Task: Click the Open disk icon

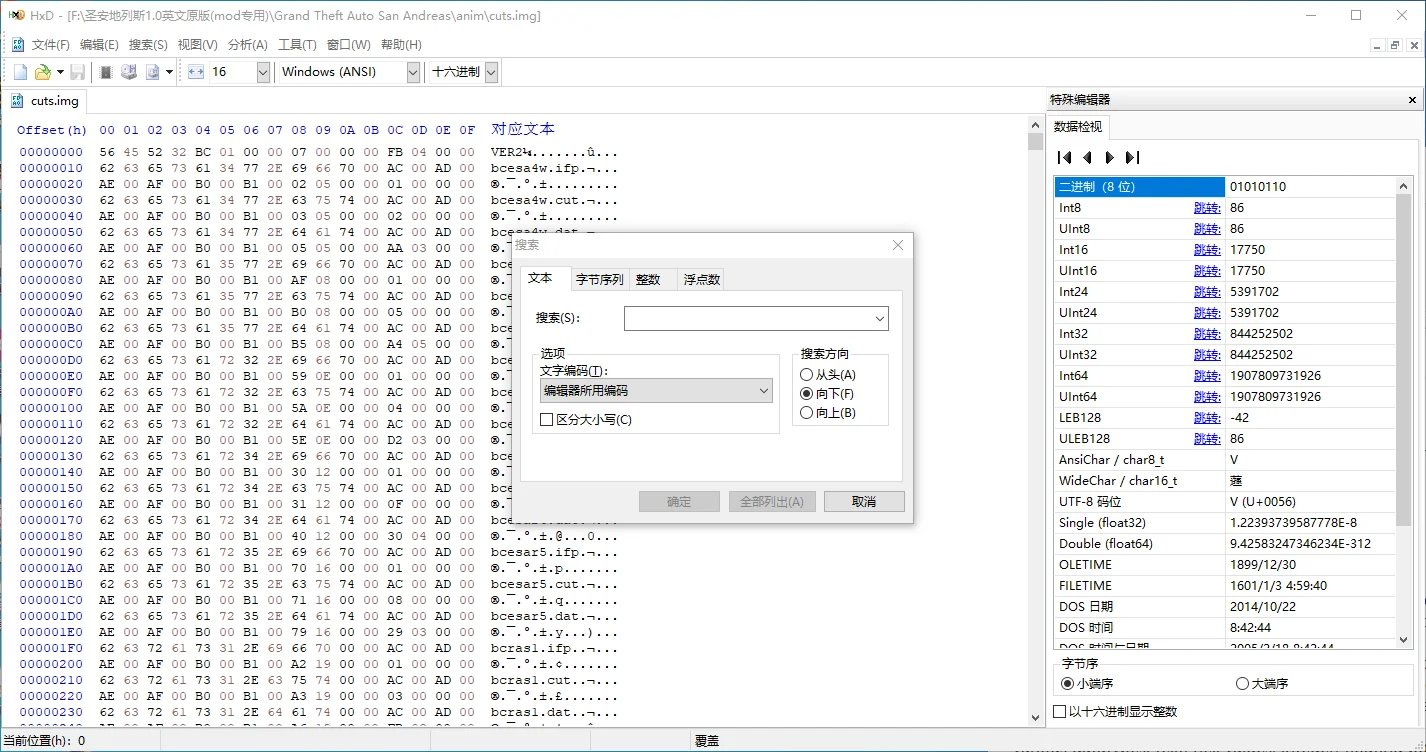Action: 129,72
